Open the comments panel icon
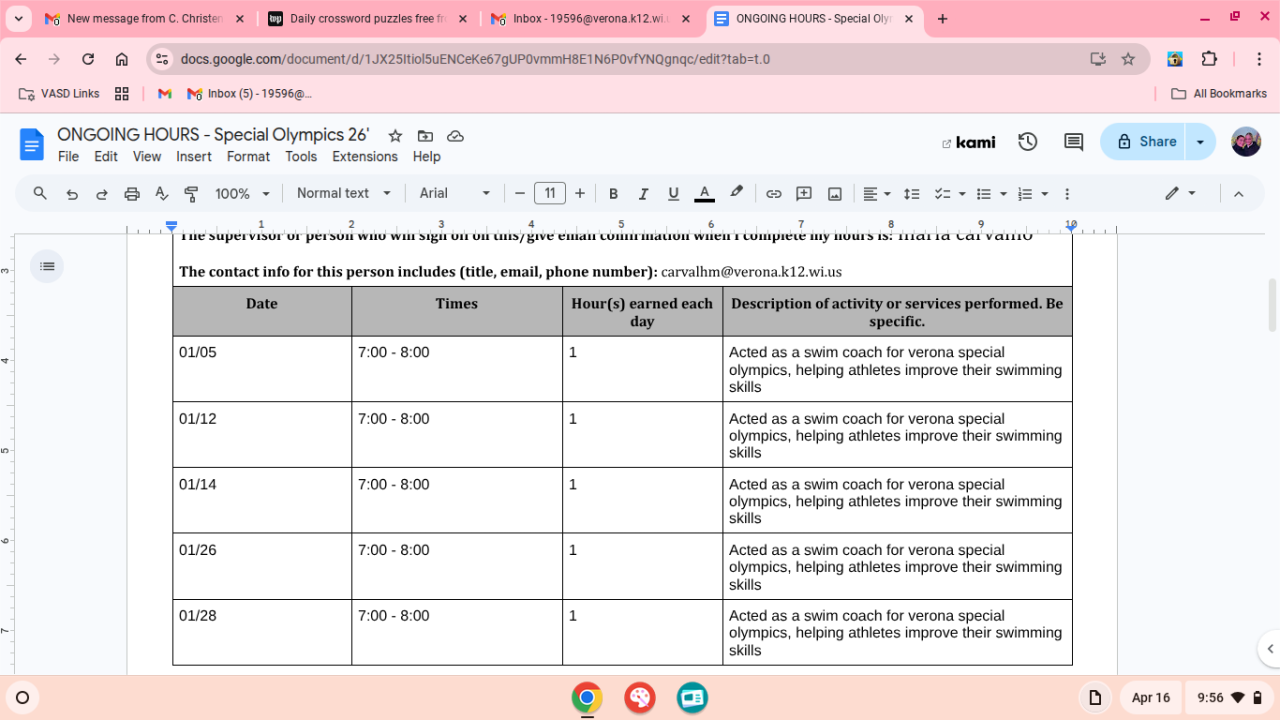 tap(1073, 142)
